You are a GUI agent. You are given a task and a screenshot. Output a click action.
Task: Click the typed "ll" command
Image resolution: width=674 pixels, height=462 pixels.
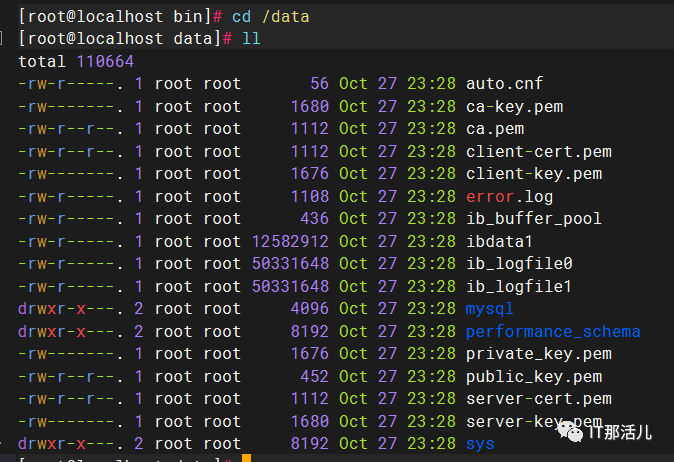tap(252, 38)
